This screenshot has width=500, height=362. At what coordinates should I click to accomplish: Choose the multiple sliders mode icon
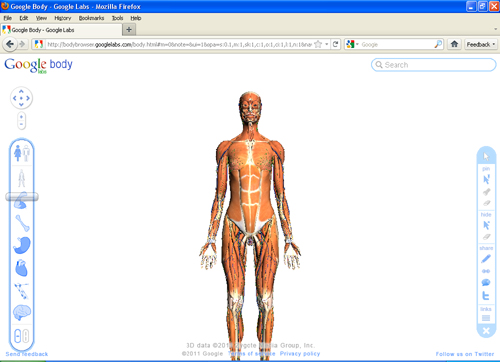pyautogui.click(x=26, y=336)
